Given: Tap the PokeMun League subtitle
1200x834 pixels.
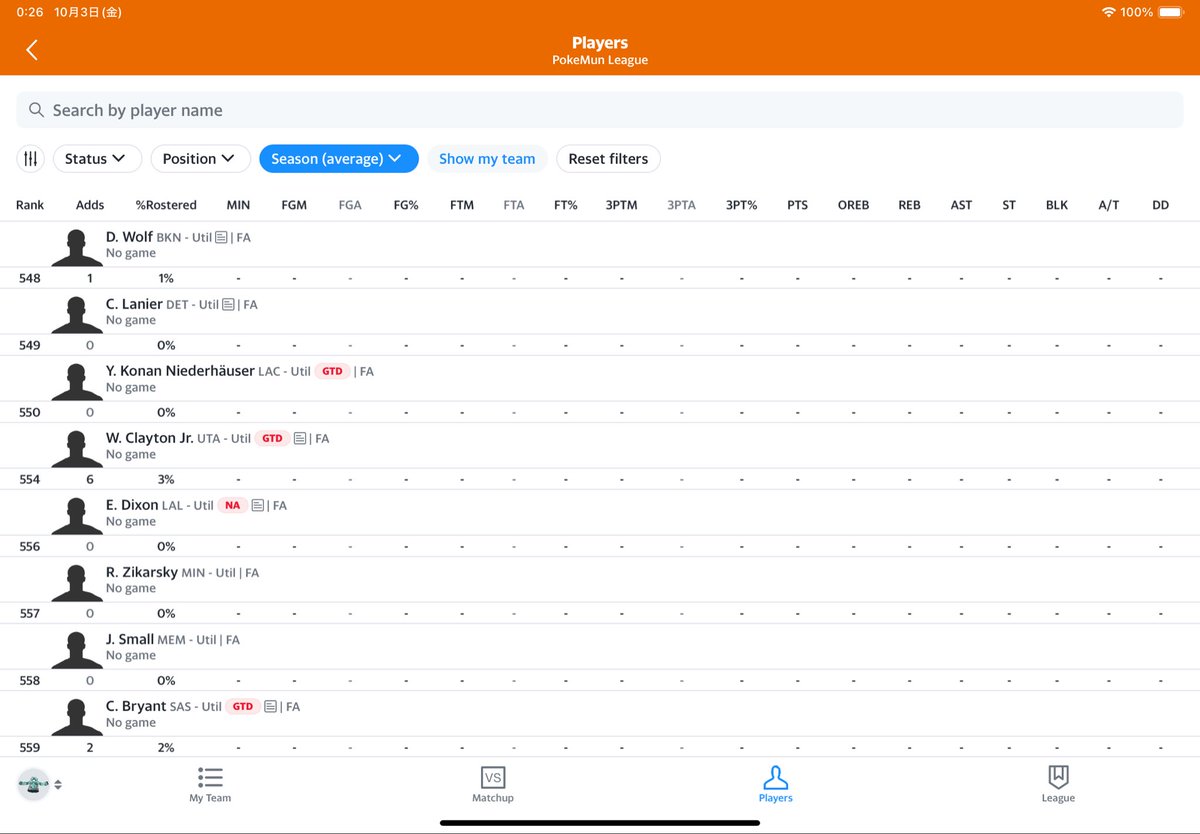Looking at the screenshot, I should (x=600, y=60).
